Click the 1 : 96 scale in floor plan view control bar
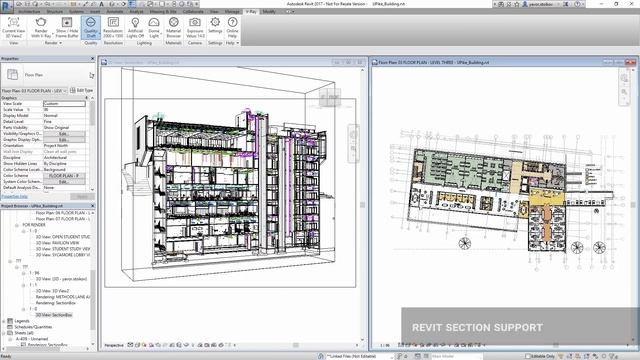 pos(384,345)
